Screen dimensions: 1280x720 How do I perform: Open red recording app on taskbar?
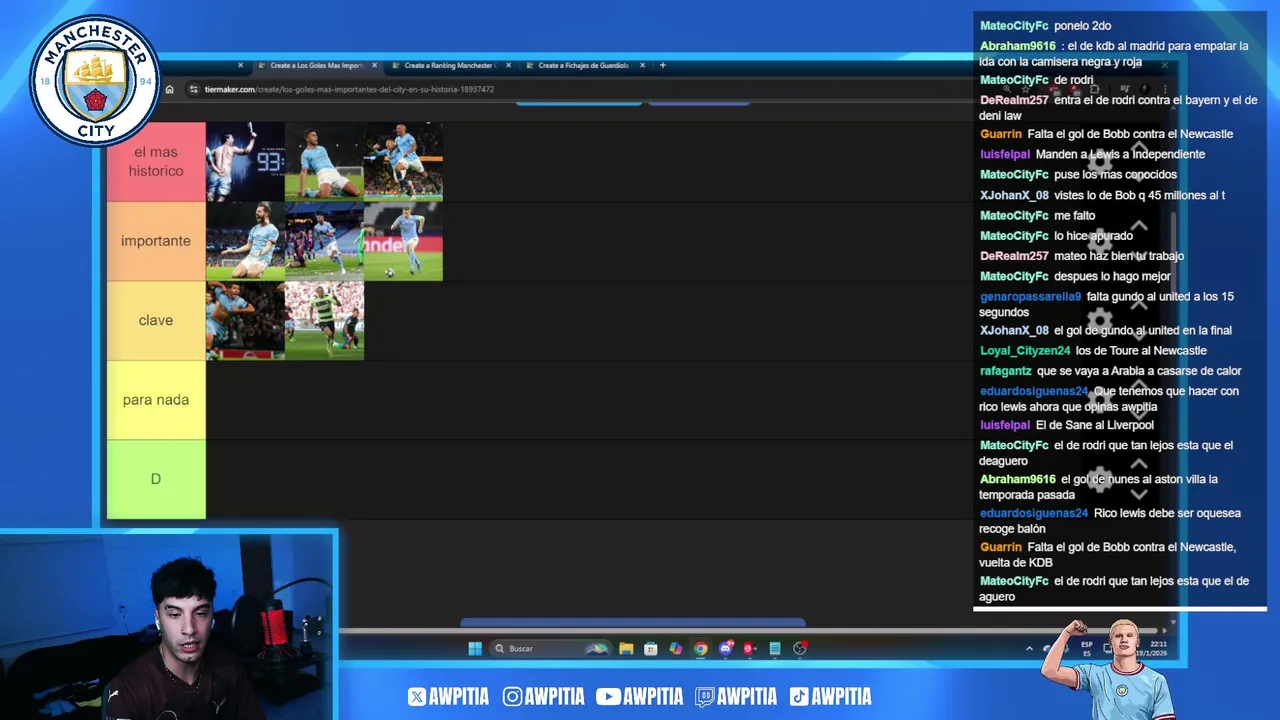pos(749,648)
